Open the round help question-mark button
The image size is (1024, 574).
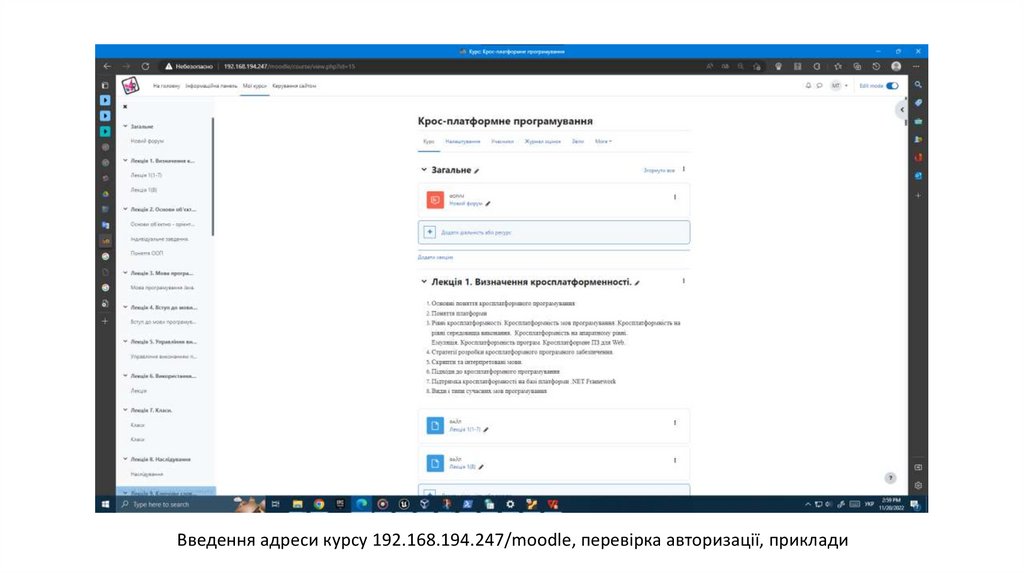point(890,478)
